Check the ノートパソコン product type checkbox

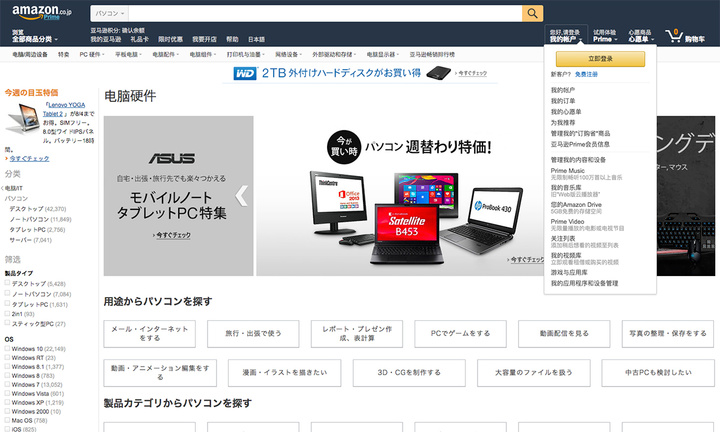tap(7, 293)
